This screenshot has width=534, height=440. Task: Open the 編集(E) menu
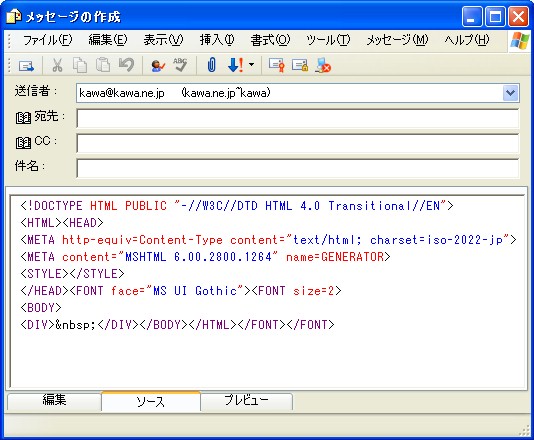tap(108, 40)
